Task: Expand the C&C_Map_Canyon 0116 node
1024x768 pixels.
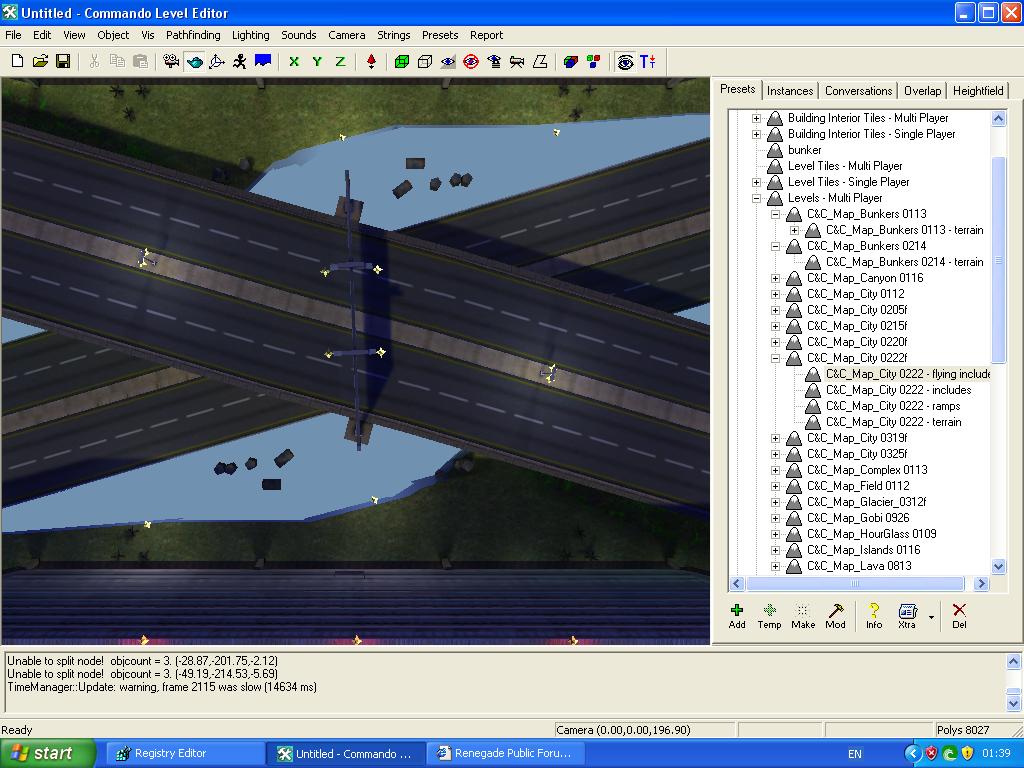Action: coord(776,278)
